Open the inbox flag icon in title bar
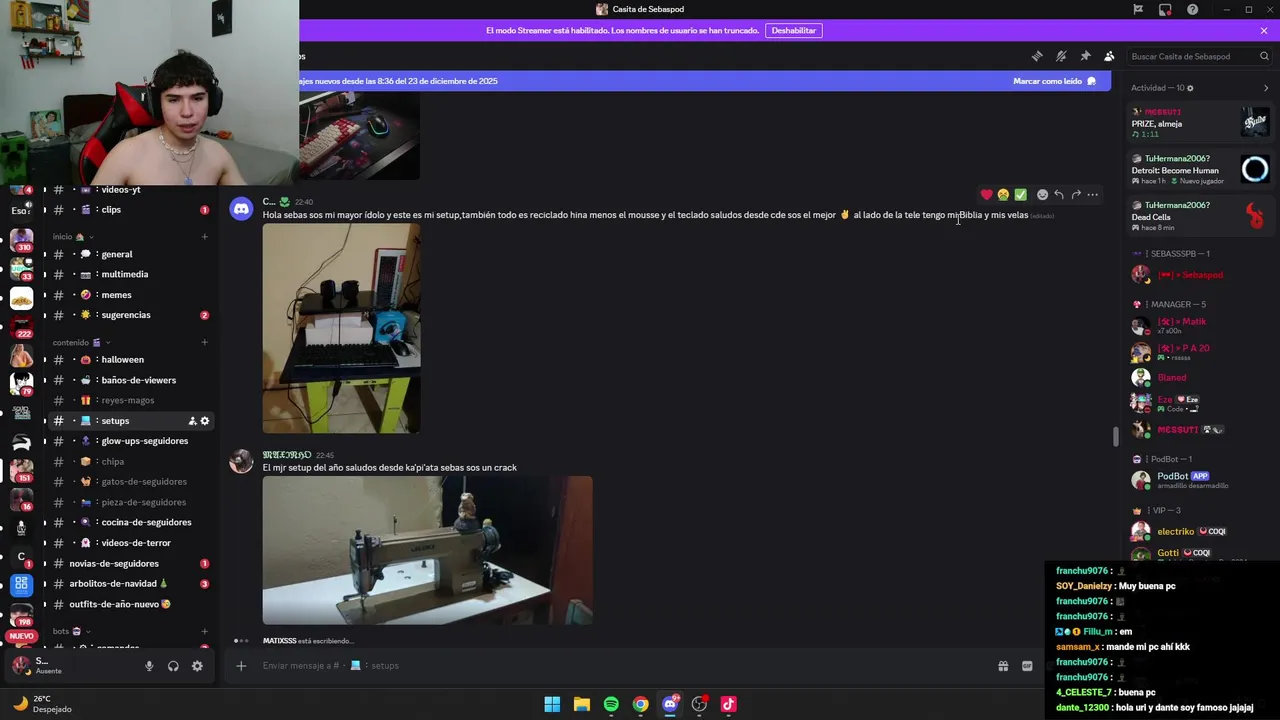The height and width of the screenshot is (720, 1280). [x=1138, y=9]
